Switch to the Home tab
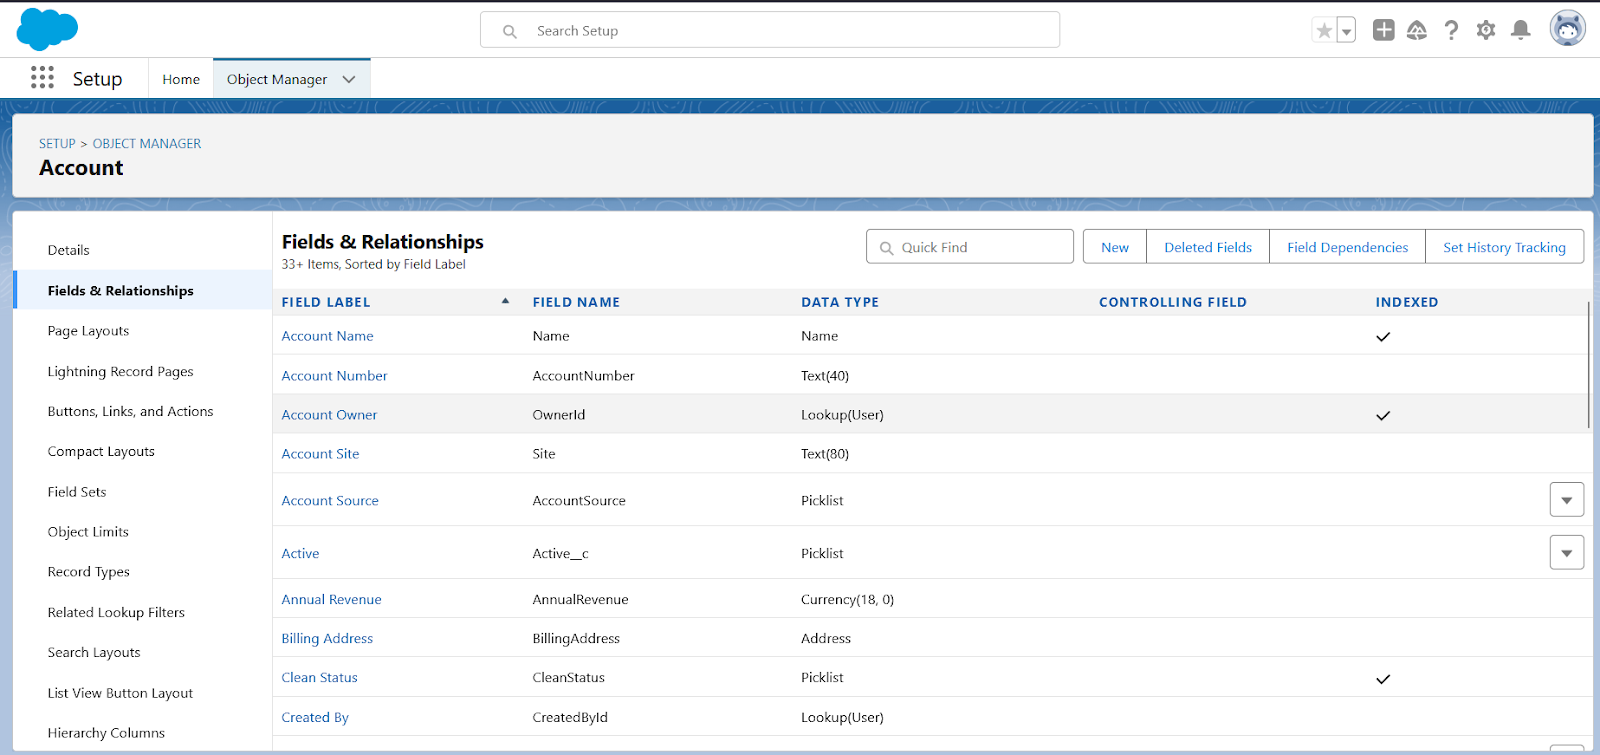The image size is (1600, 755). pos(181,79)
